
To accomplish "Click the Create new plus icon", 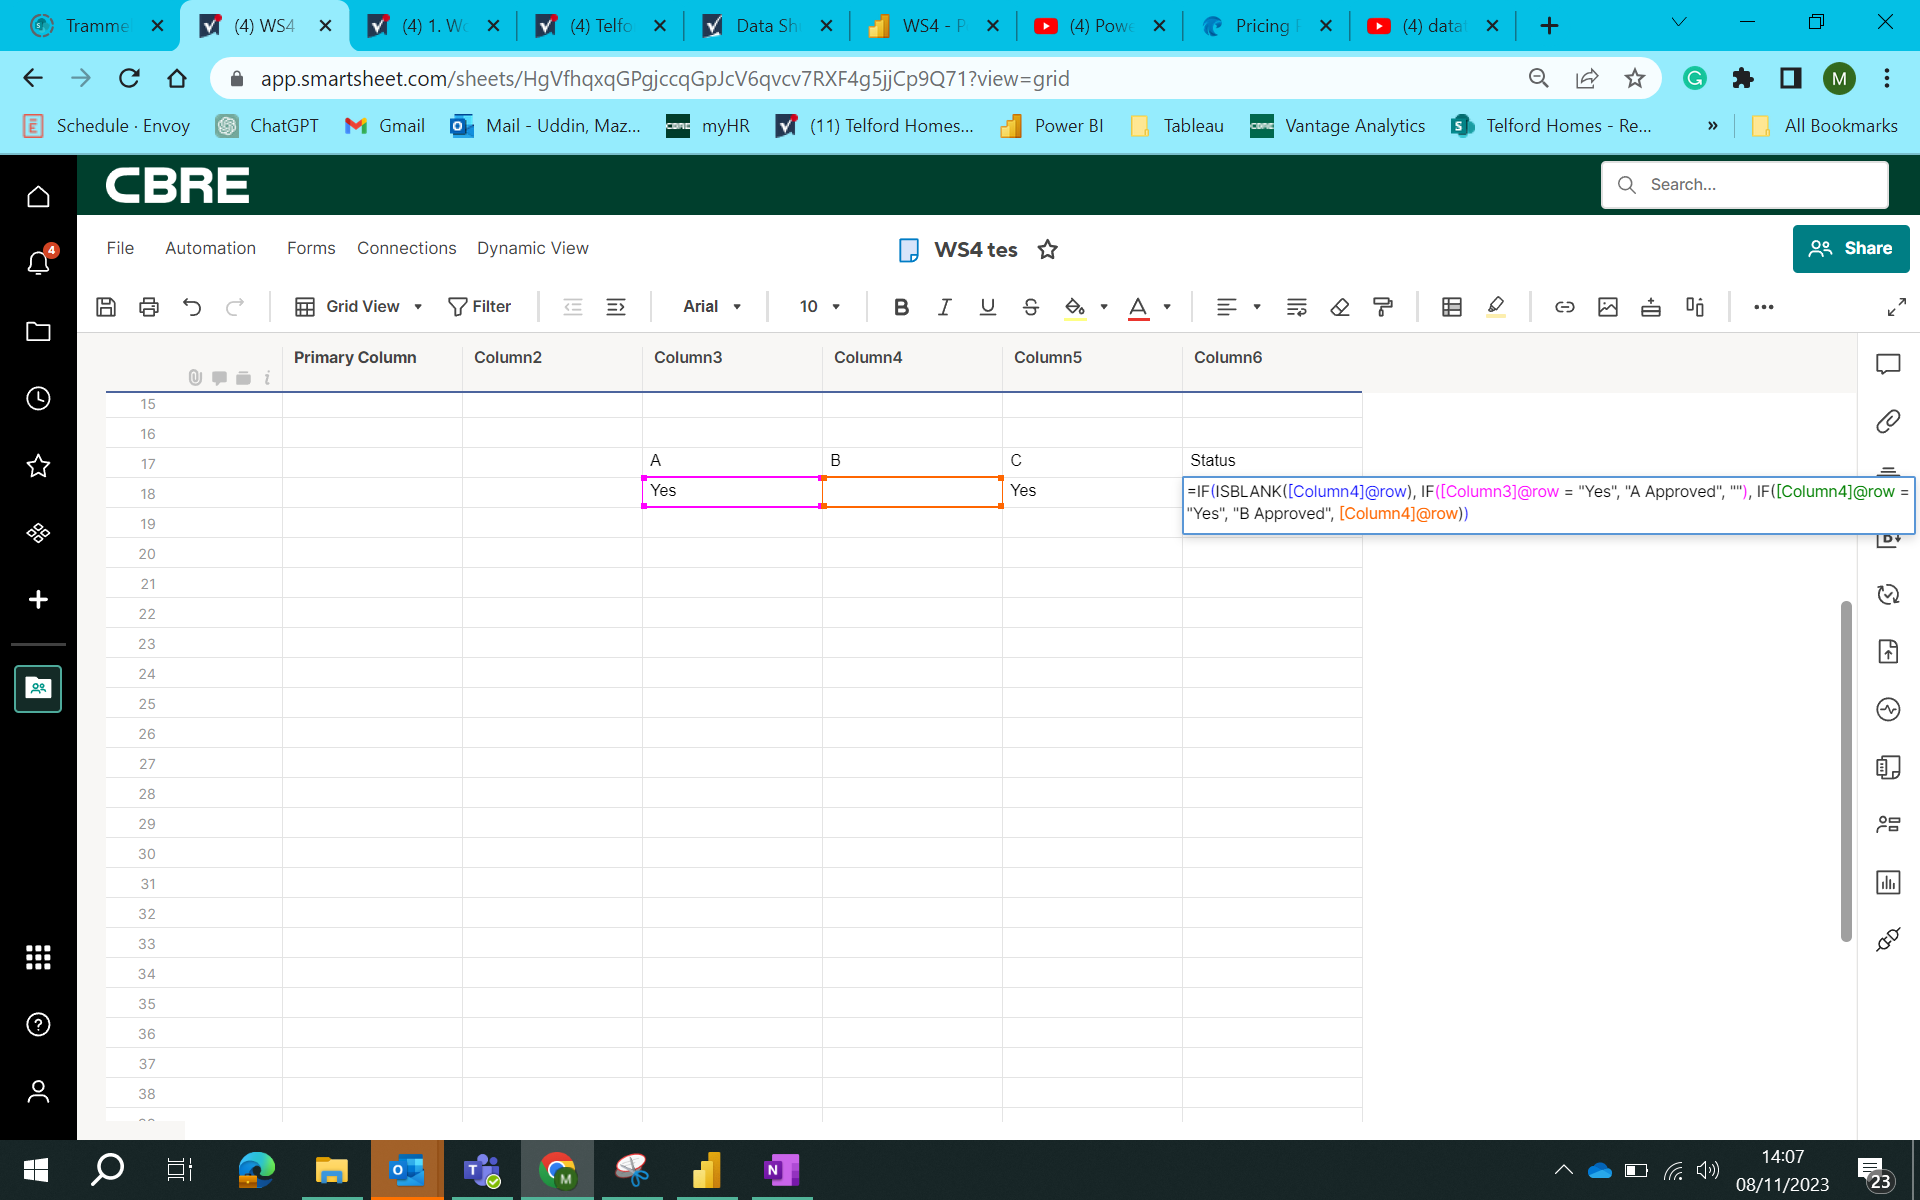I will point(38,599).
